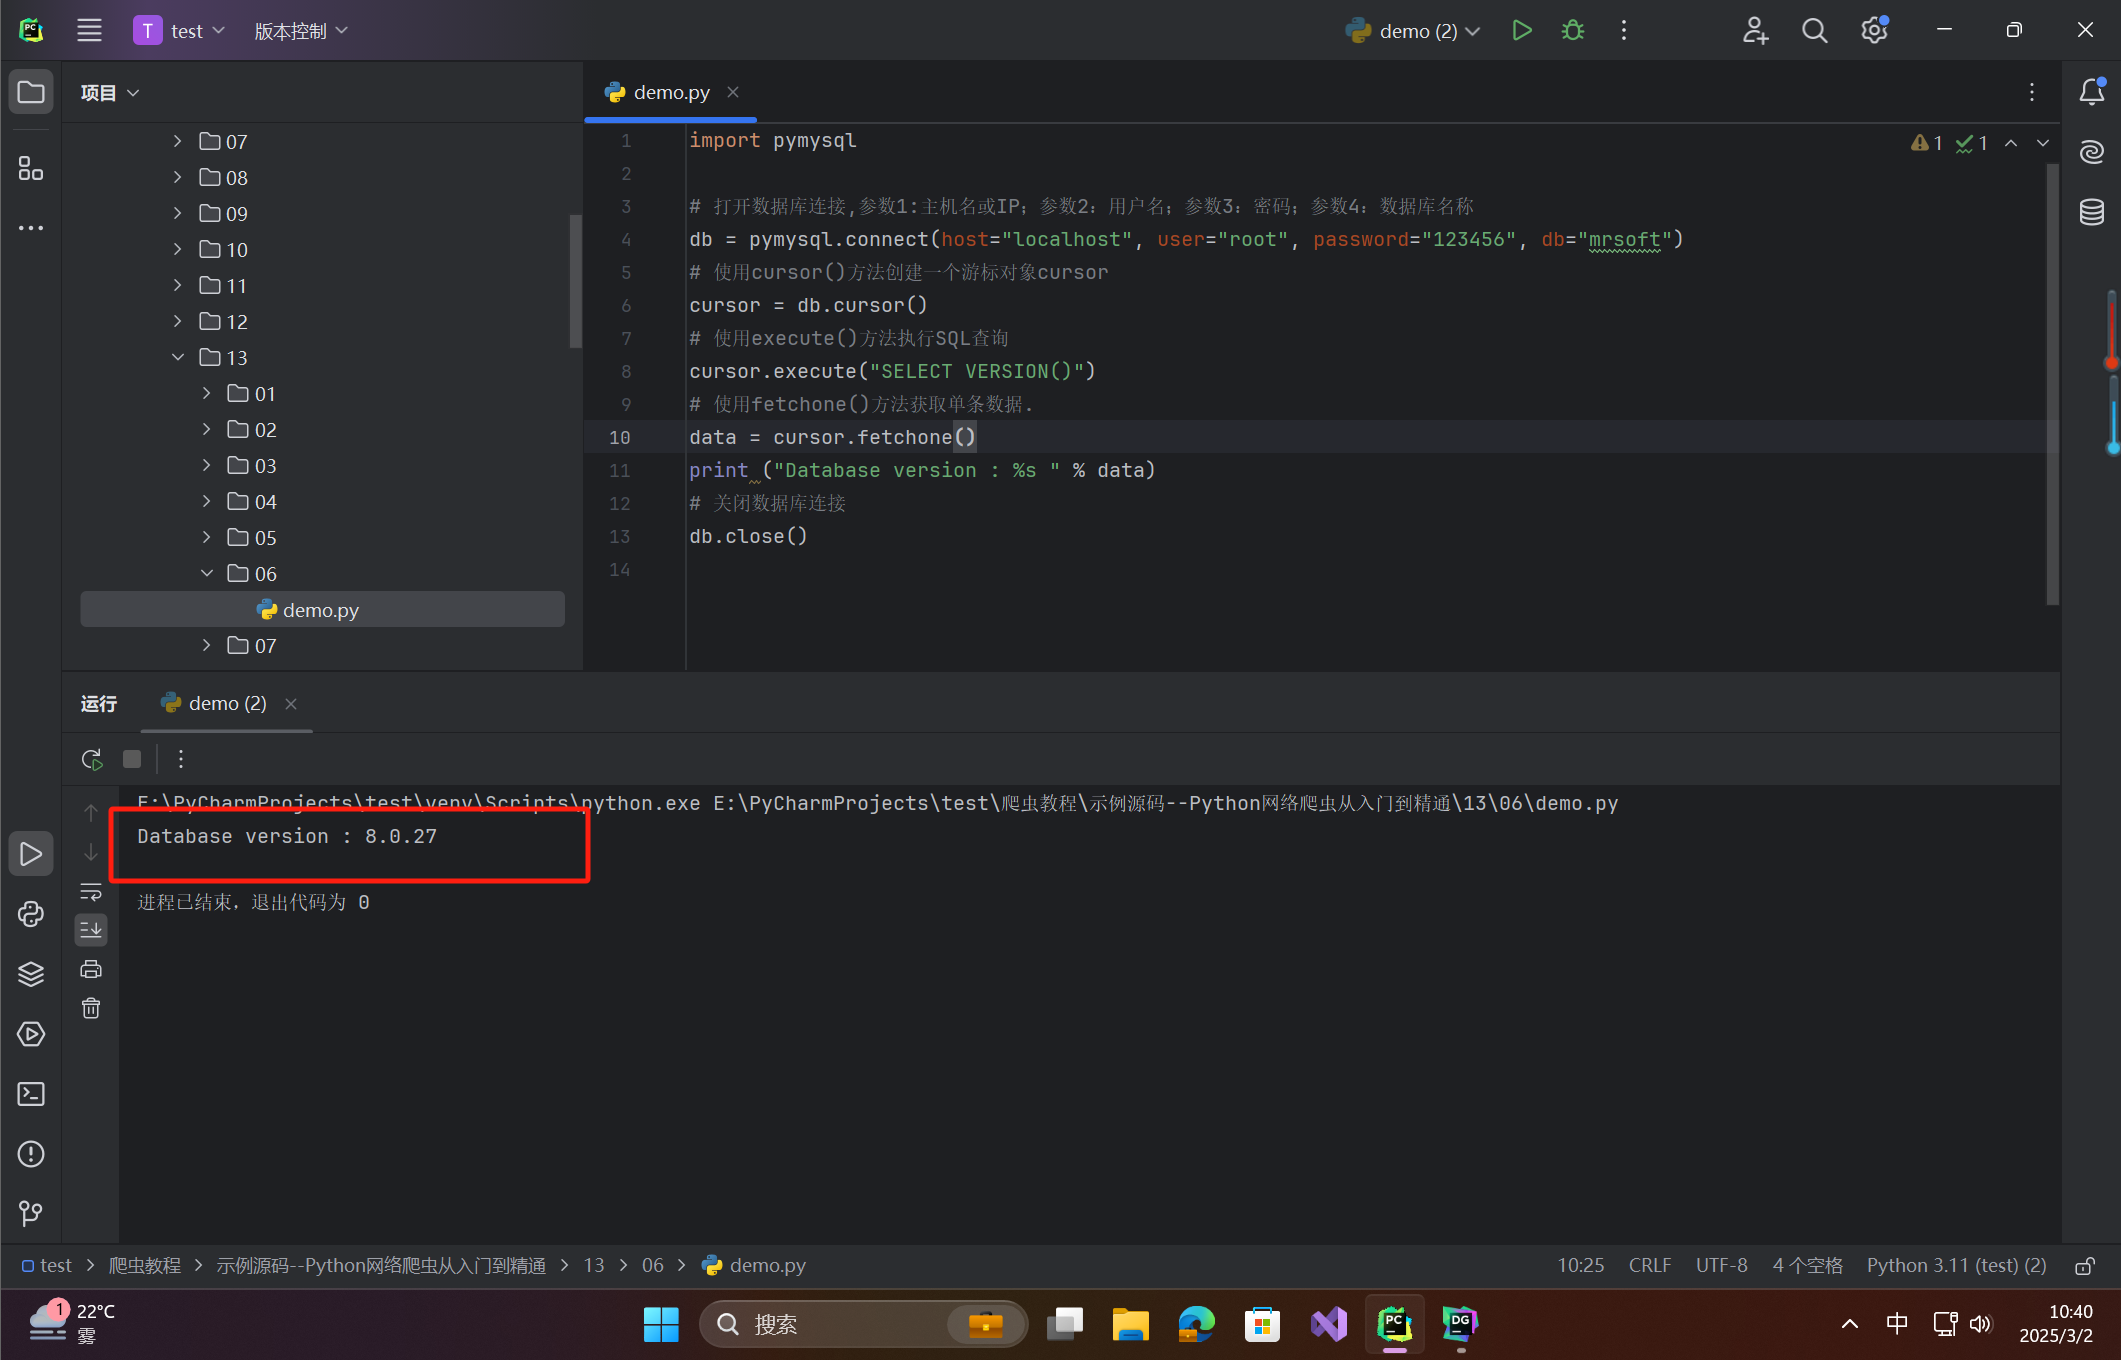The width and height of the screenshot is (2121, 1360).
Task: Open the Project tool window folder icon
Action: (x=31, y=93)
